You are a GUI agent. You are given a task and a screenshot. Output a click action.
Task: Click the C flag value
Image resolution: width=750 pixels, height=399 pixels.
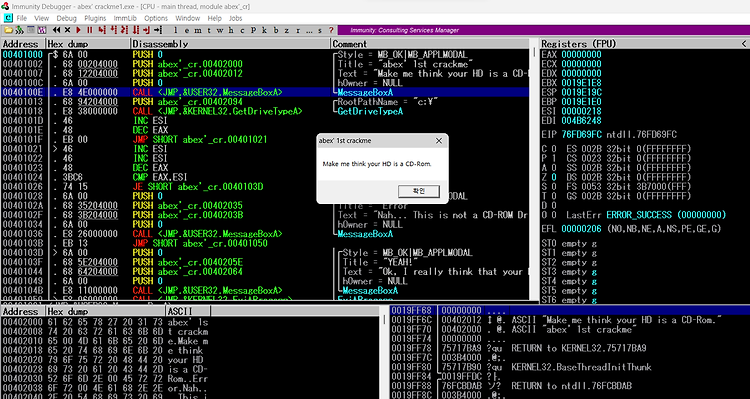(x=554, y=149)
